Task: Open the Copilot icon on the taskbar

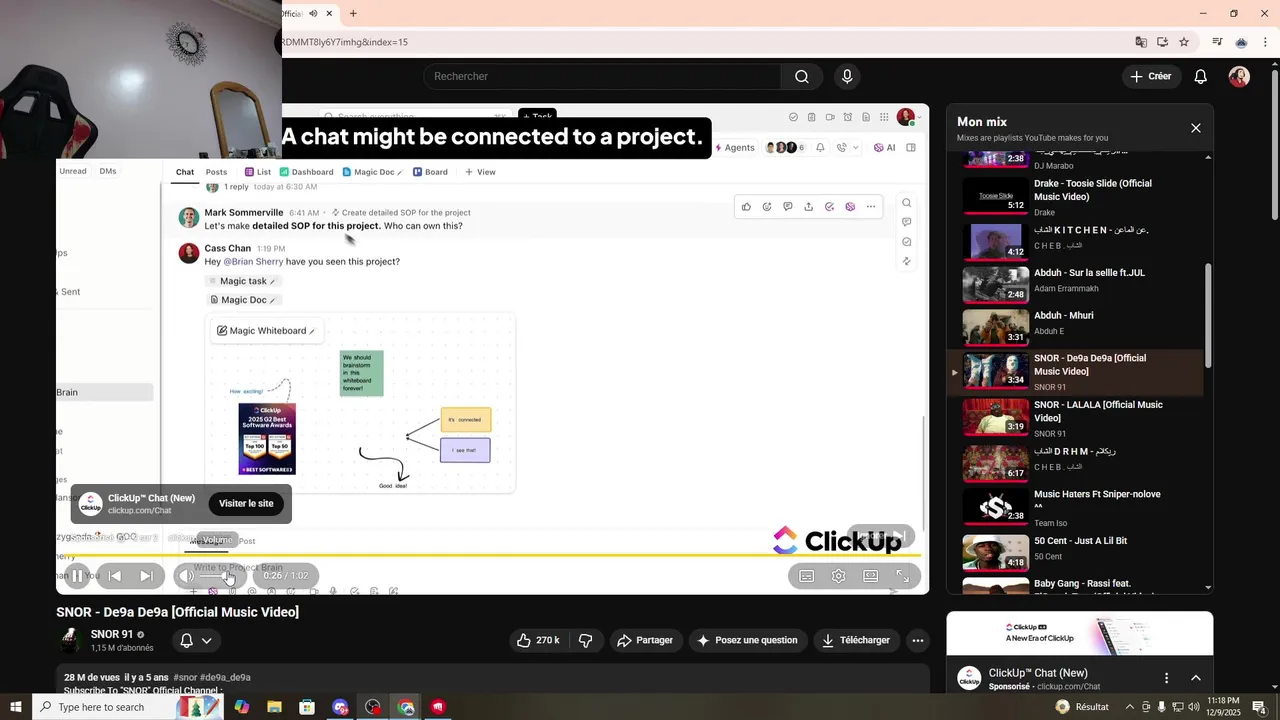Action: point(241,707)
